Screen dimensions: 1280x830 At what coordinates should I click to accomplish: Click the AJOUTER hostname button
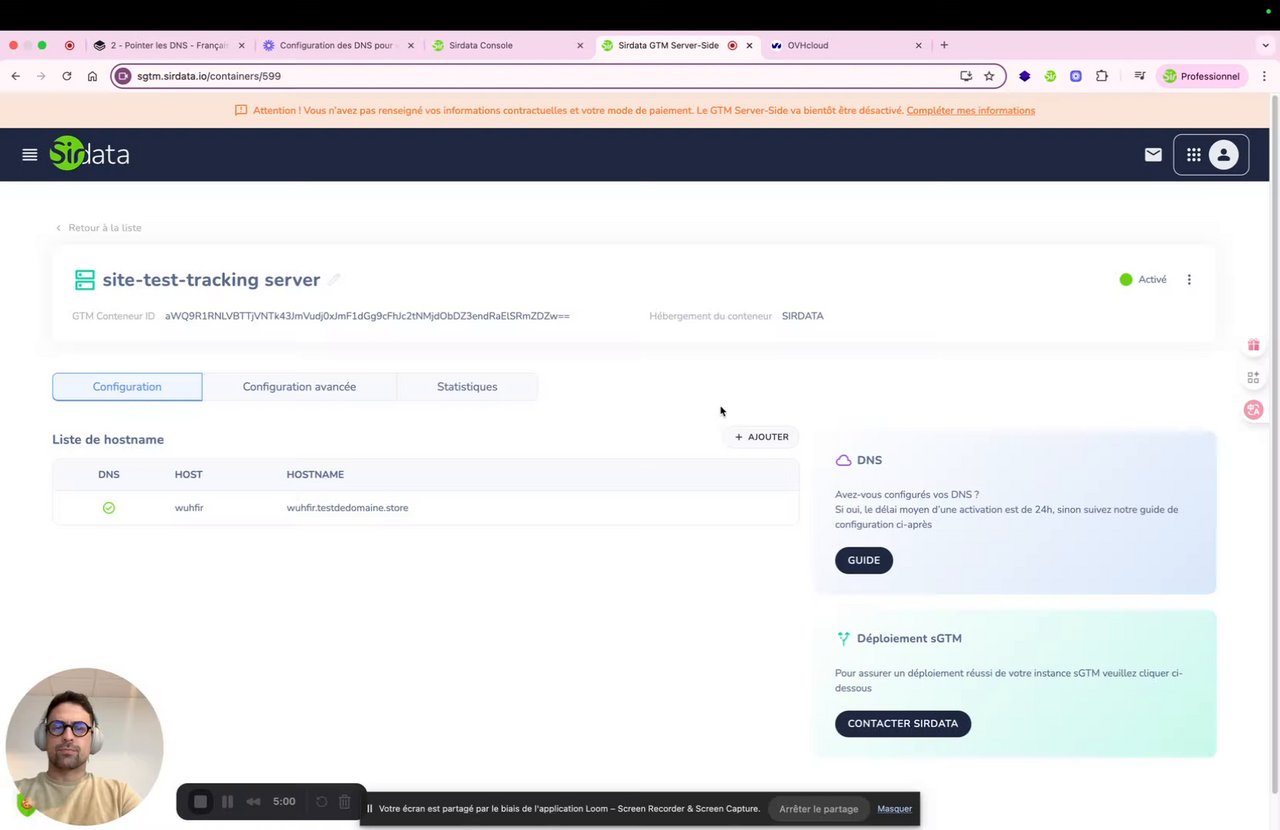[762, 437]
